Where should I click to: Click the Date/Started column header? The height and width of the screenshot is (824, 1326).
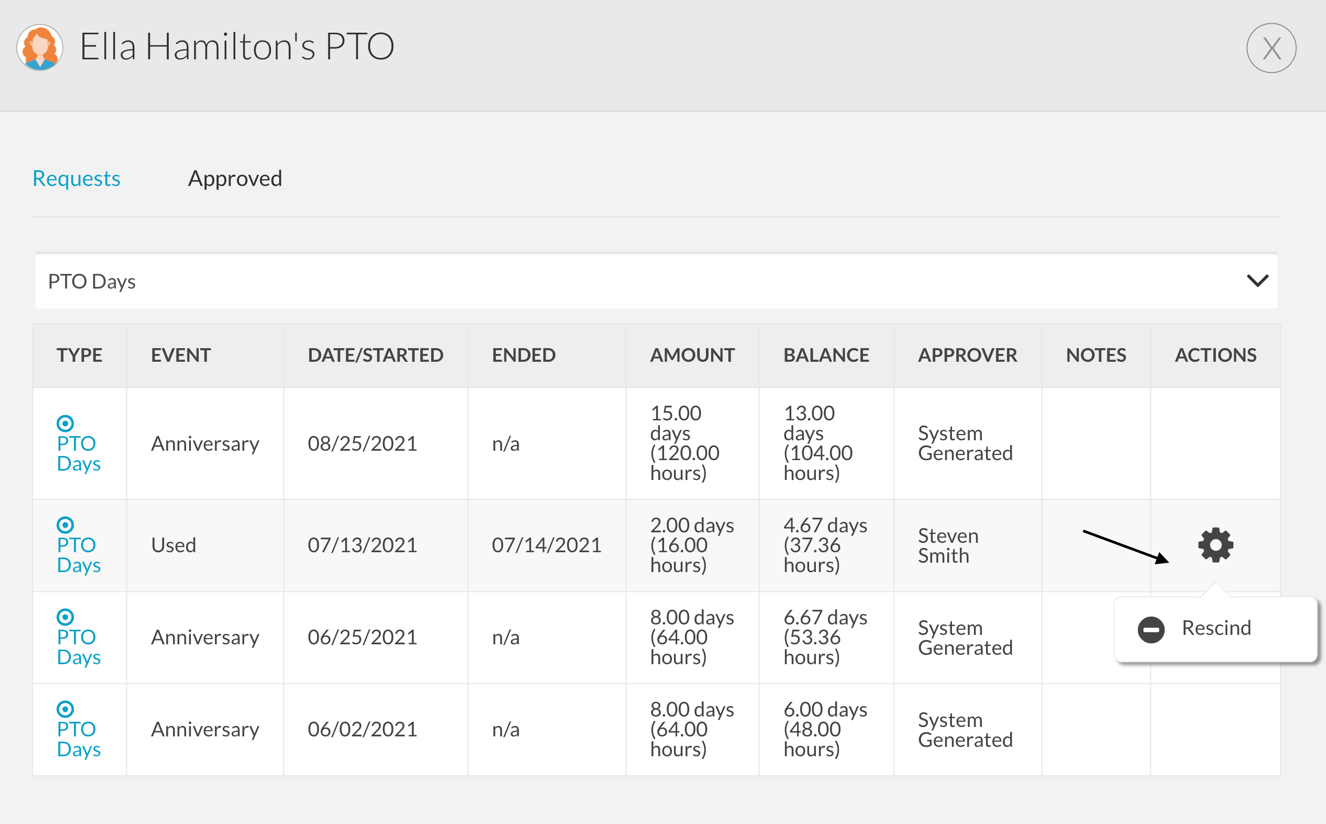click(x=375, y=355)
